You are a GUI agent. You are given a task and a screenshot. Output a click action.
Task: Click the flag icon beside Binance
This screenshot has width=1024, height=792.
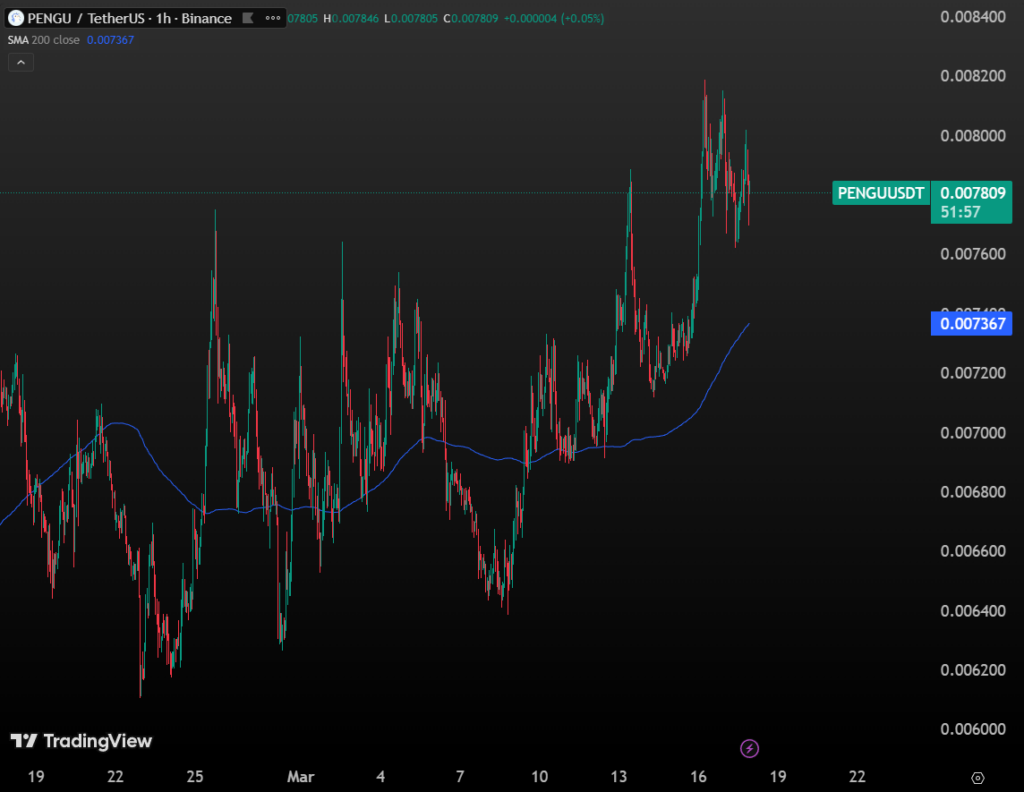247,18
